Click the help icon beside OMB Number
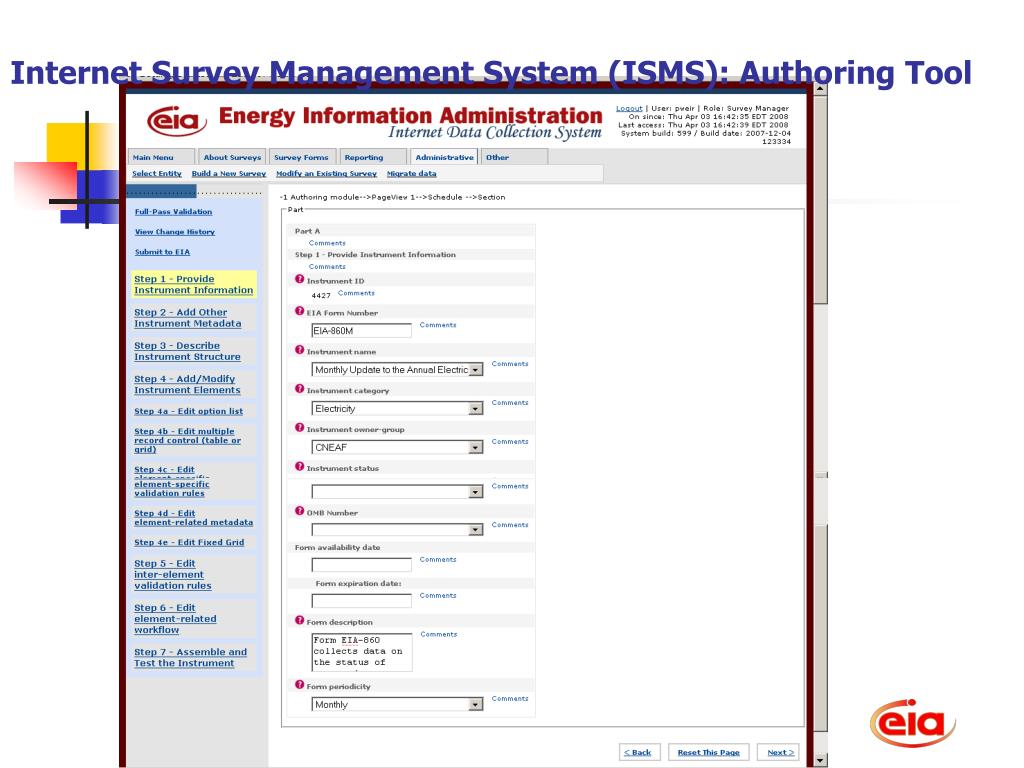Screen dimensions: 1024x768 (x=300, y=511)
